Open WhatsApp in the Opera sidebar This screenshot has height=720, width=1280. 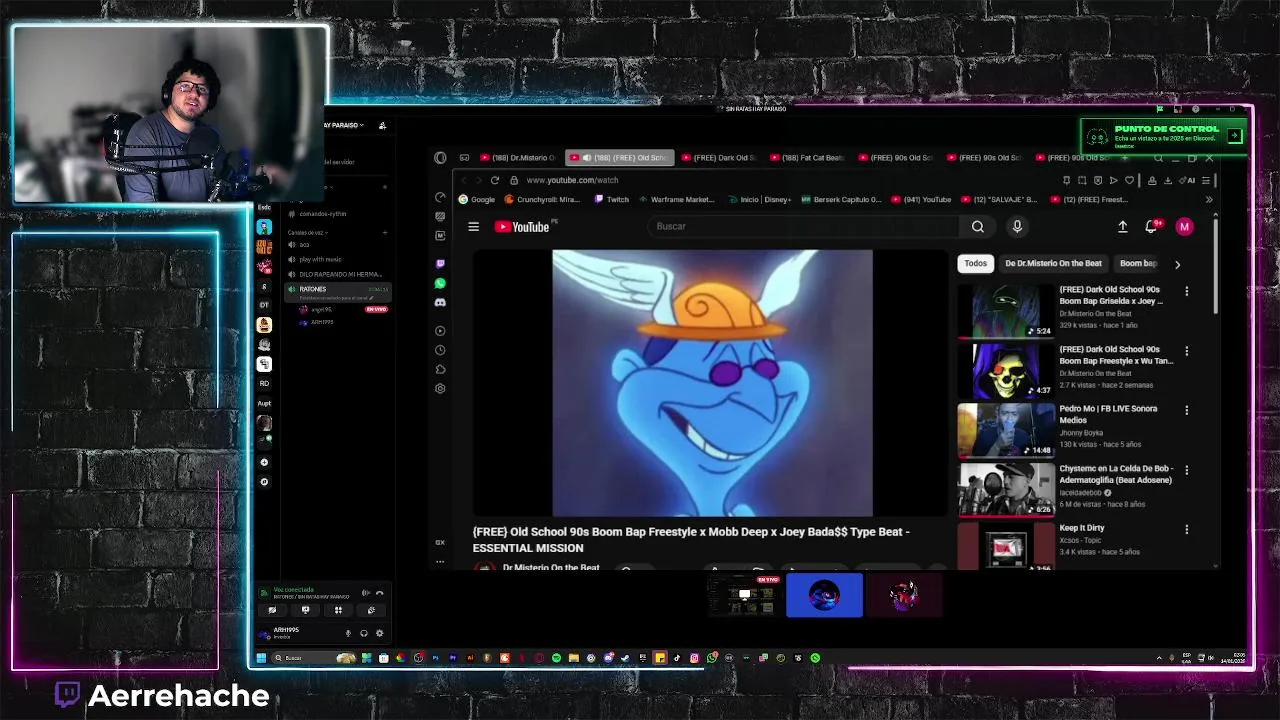[440, 283]
